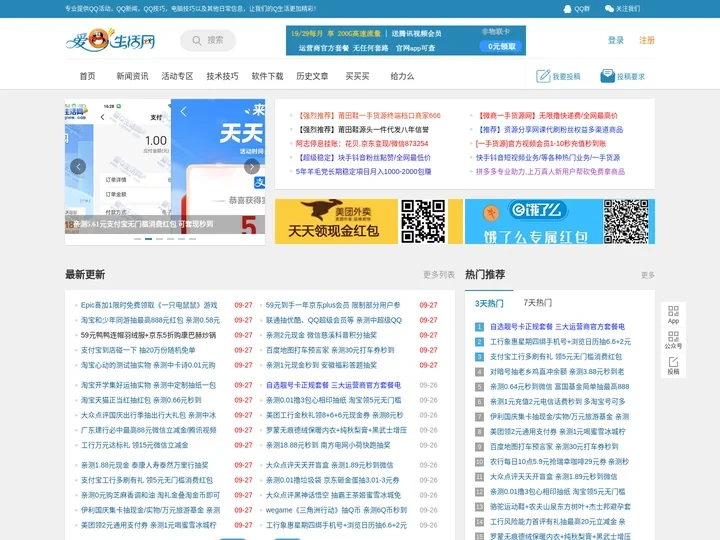Click the 投稿要求 message icon

(x=607, y=76)
